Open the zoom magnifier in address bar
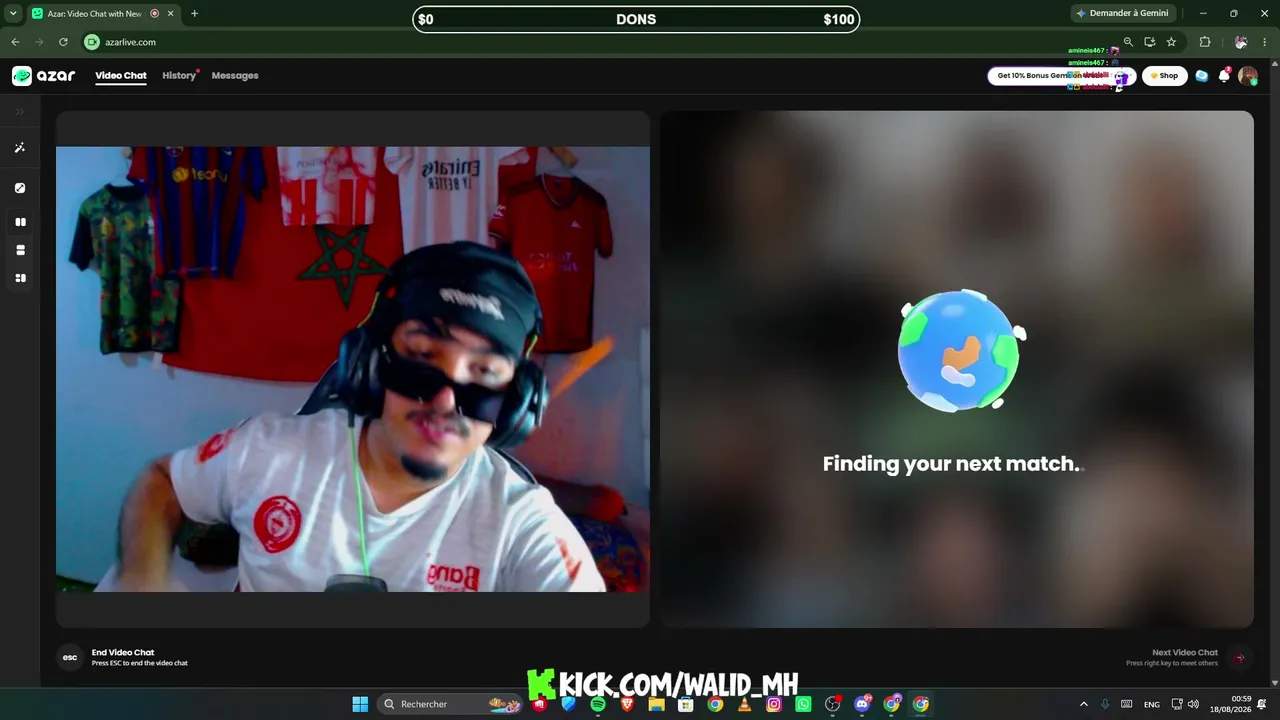The width and height of the screenshot is (1280, 720). click(1128, 42)
